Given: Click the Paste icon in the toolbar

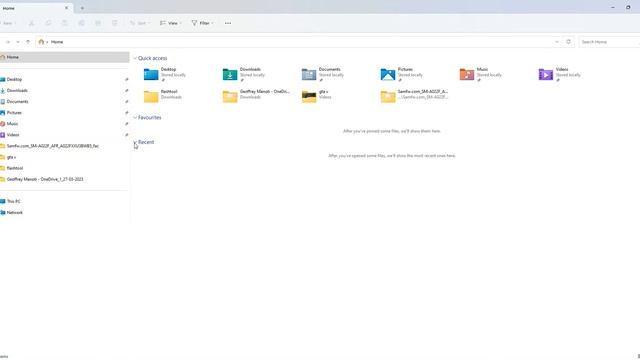Looking at the screenshot, I should [x=64, y=23].
